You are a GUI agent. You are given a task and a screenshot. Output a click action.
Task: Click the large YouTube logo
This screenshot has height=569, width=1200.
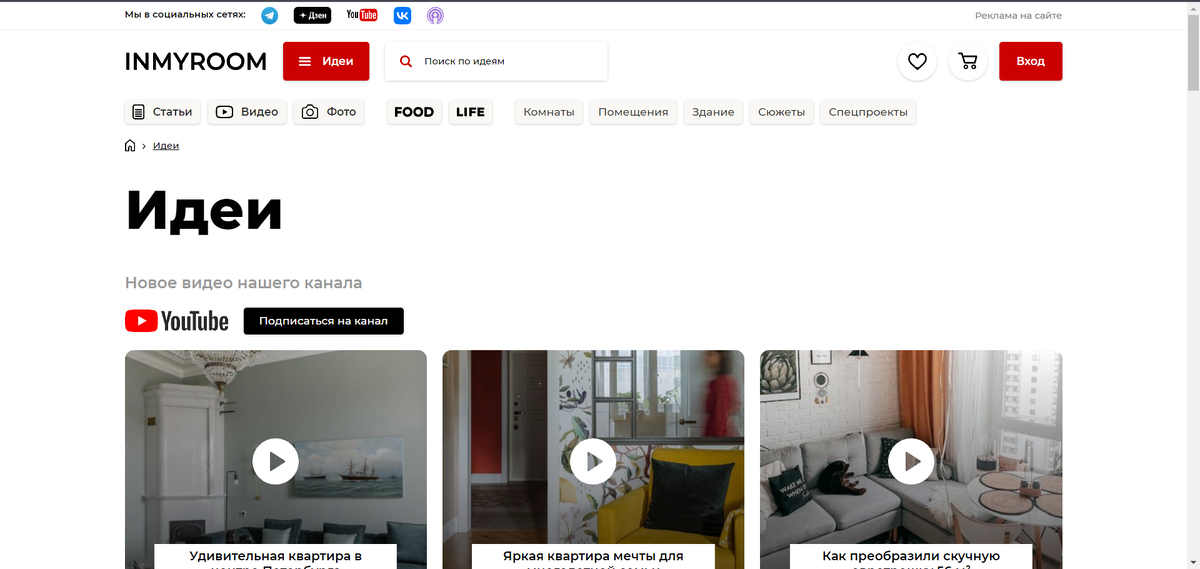click(177, 321)
